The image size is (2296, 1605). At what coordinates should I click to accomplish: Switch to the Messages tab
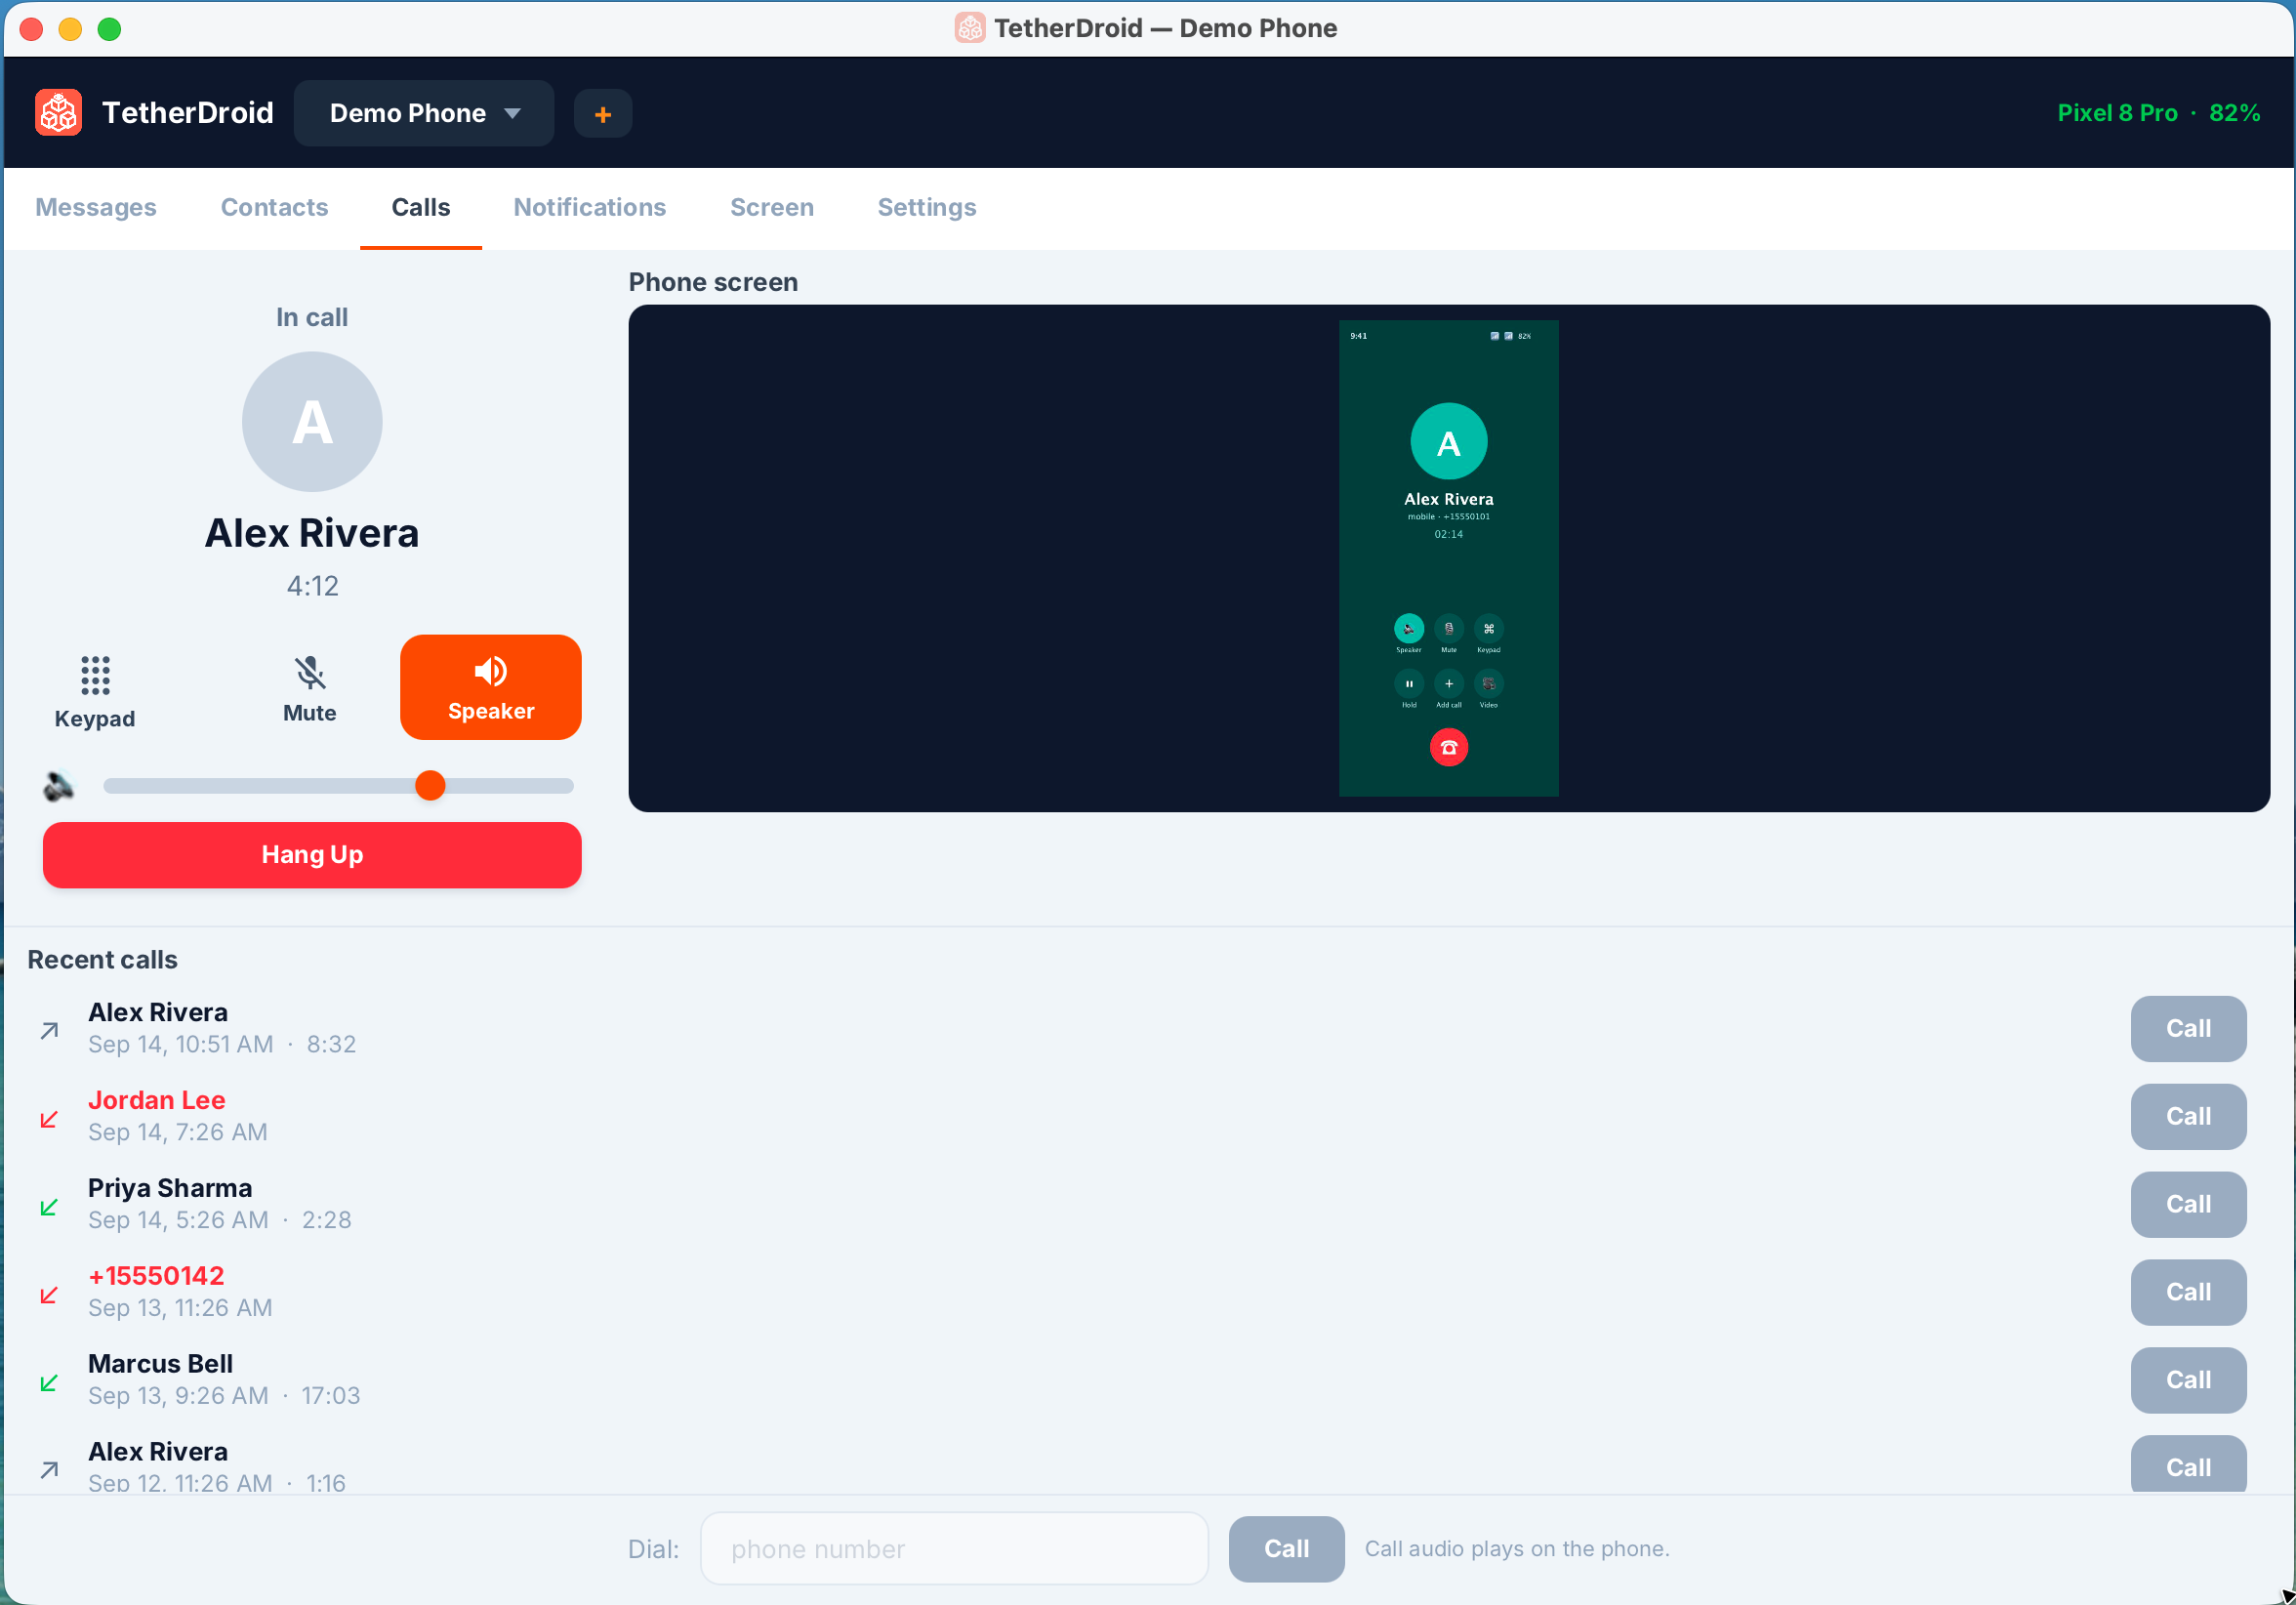coord(96,207)
